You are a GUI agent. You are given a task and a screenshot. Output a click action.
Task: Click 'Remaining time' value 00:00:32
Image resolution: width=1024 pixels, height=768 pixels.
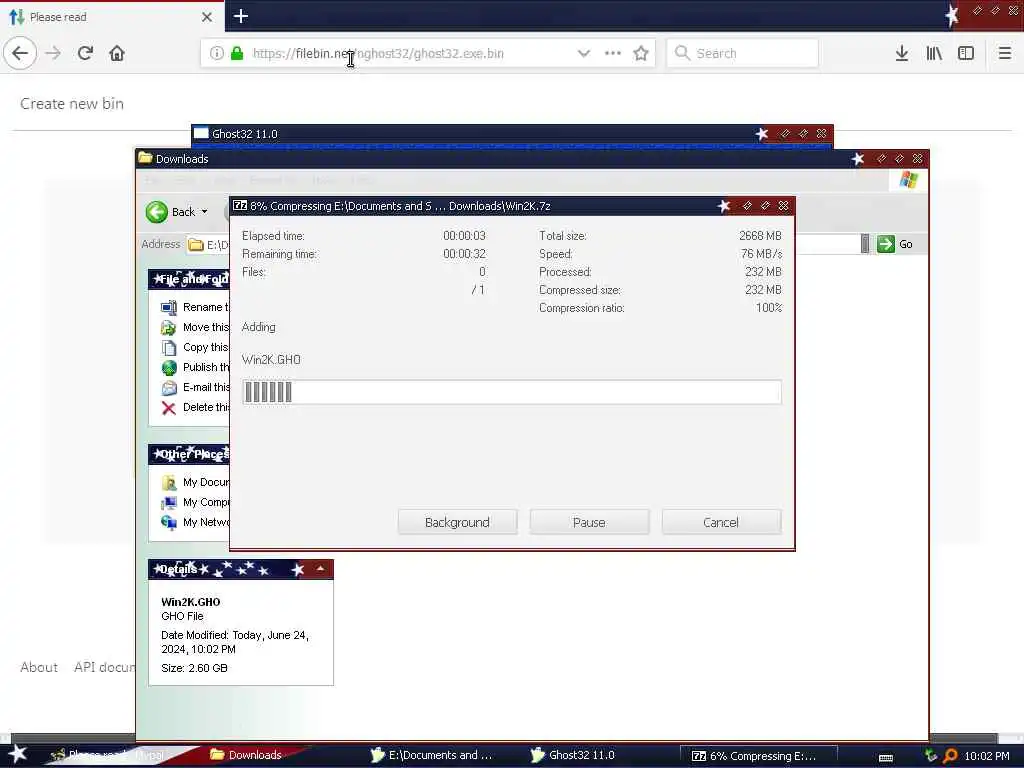[464, 254]
